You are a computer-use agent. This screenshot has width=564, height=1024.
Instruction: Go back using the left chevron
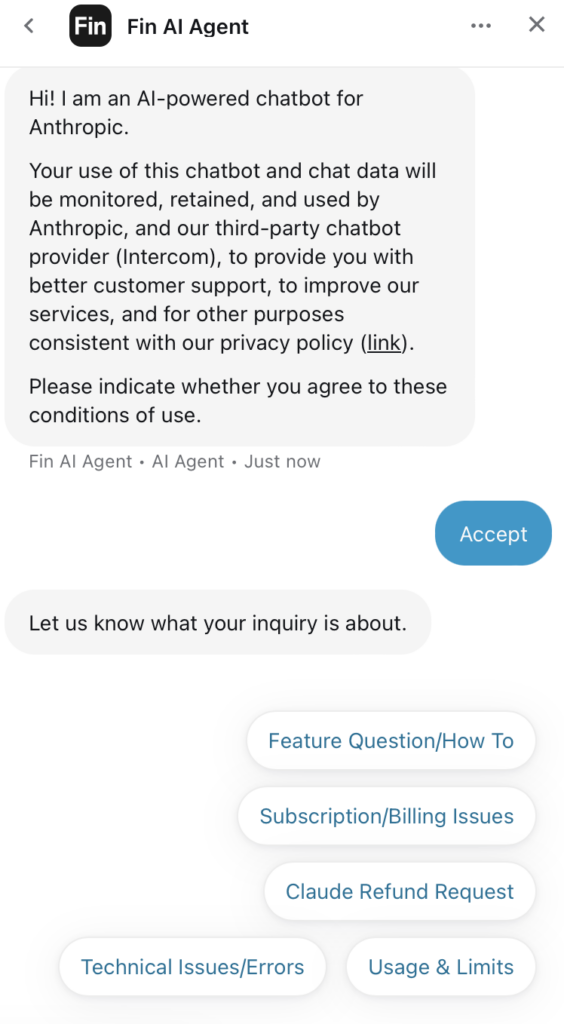(28, 26)
